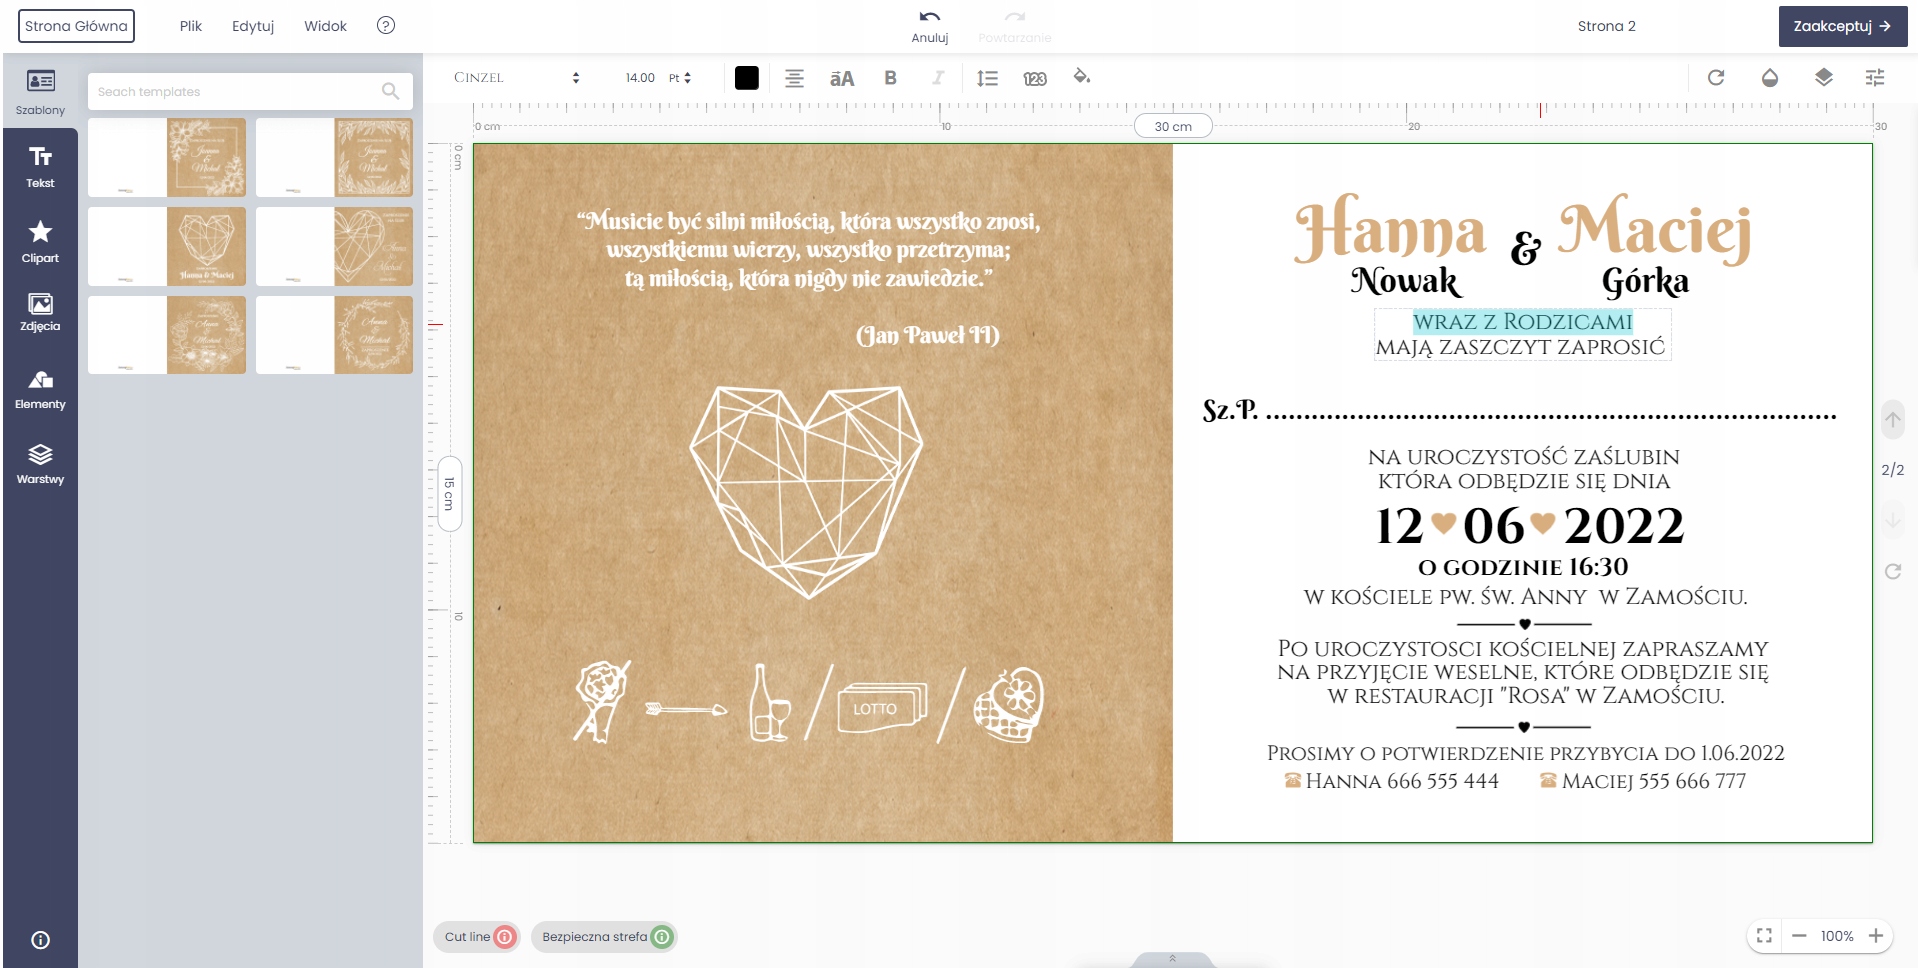
Task: Open the help question mark icon
Action: point(386,26)
